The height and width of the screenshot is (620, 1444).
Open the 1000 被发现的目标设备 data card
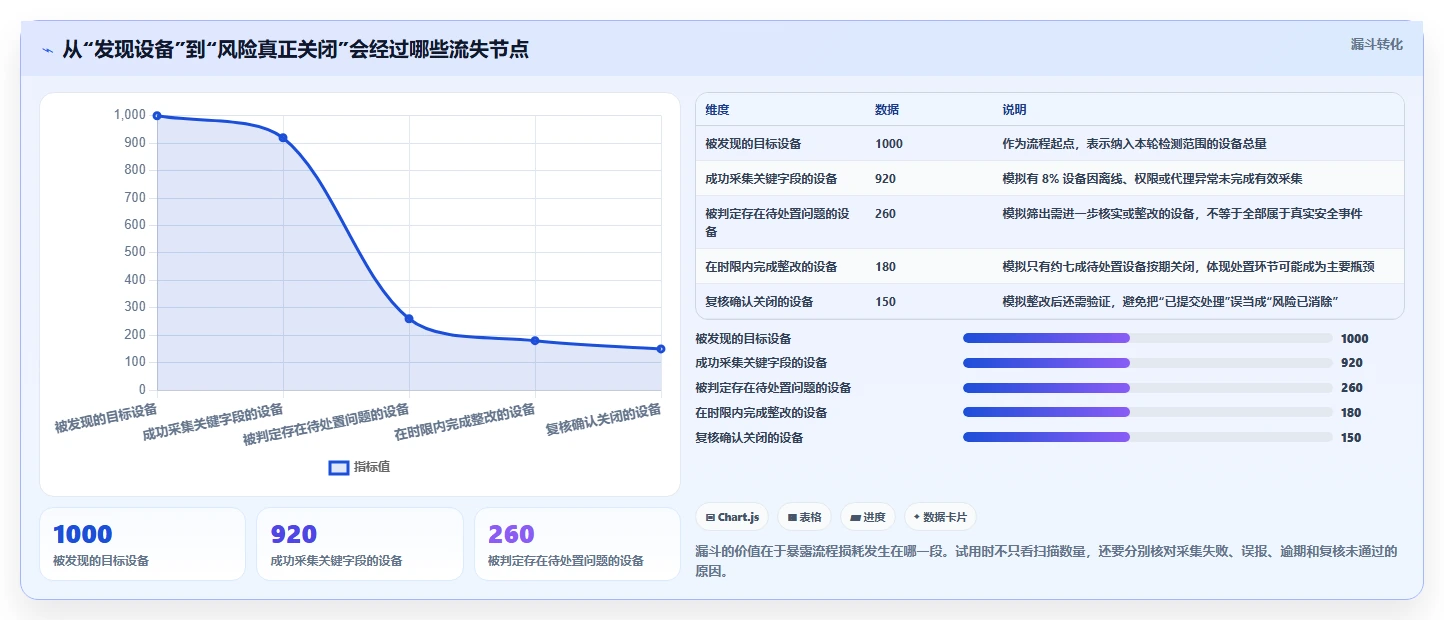pyautogui.click(x=142, y=544)
